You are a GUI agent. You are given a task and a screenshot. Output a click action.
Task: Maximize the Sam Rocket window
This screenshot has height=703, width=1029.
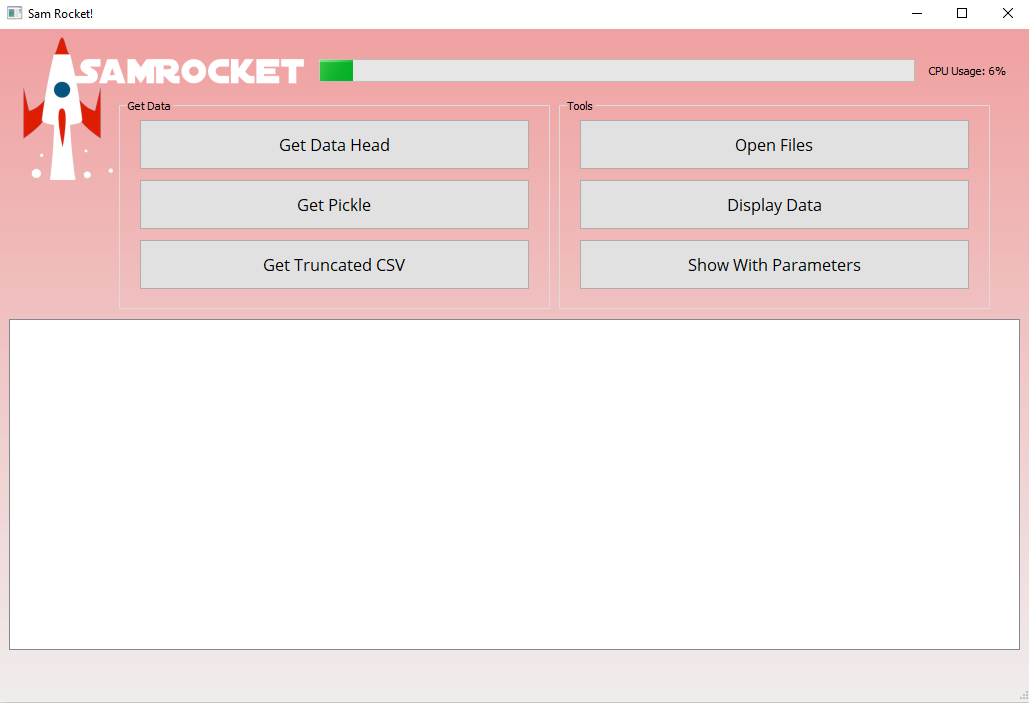pyautogui.click(x=962, y=13)
